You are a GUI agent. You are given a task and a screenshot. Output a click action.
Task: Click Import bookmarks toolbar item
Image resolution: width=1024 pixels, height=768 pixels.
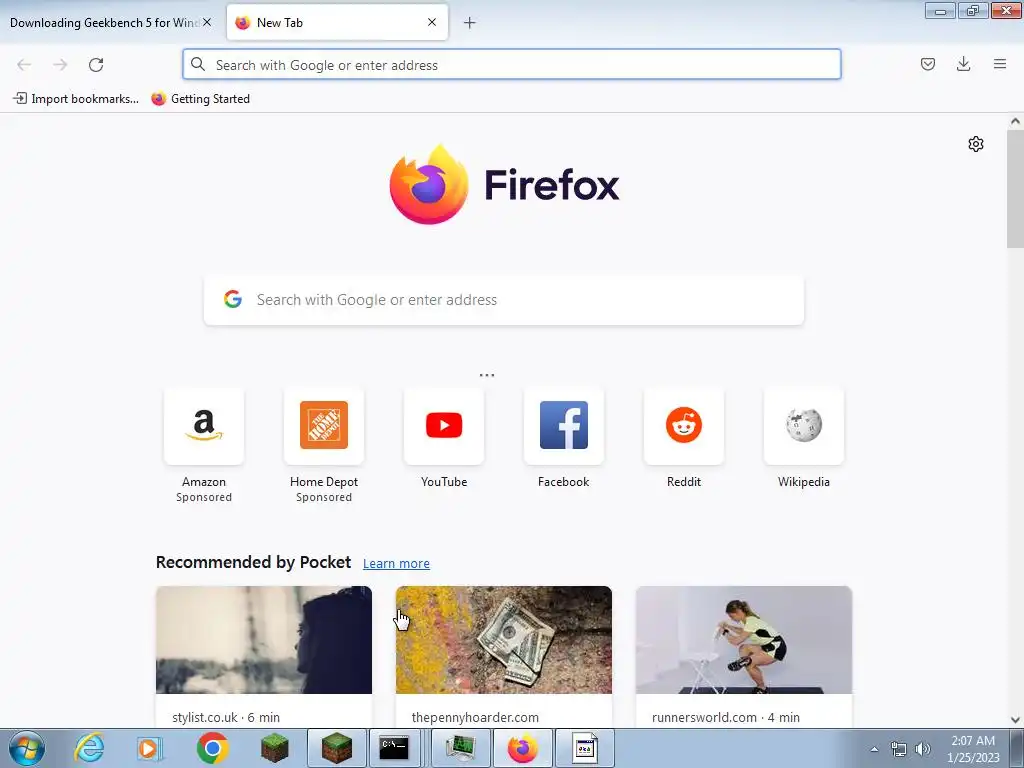point(76,99)
